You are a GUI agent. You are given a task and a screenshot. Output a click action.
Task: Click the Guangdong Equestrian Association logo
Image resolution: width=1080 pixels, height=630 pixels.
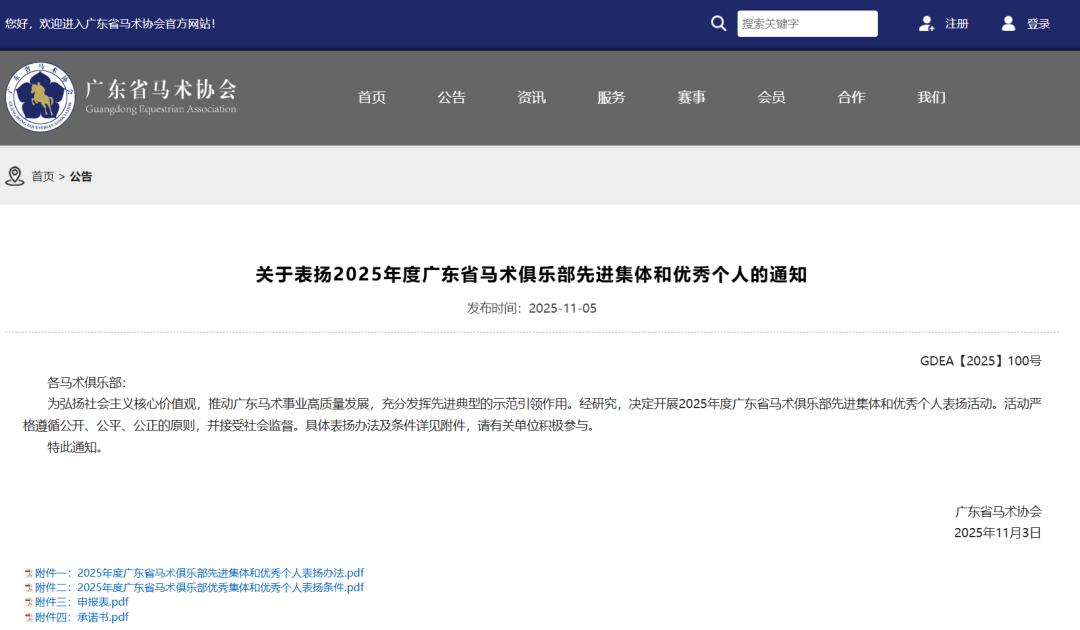[x=40, y=97]
